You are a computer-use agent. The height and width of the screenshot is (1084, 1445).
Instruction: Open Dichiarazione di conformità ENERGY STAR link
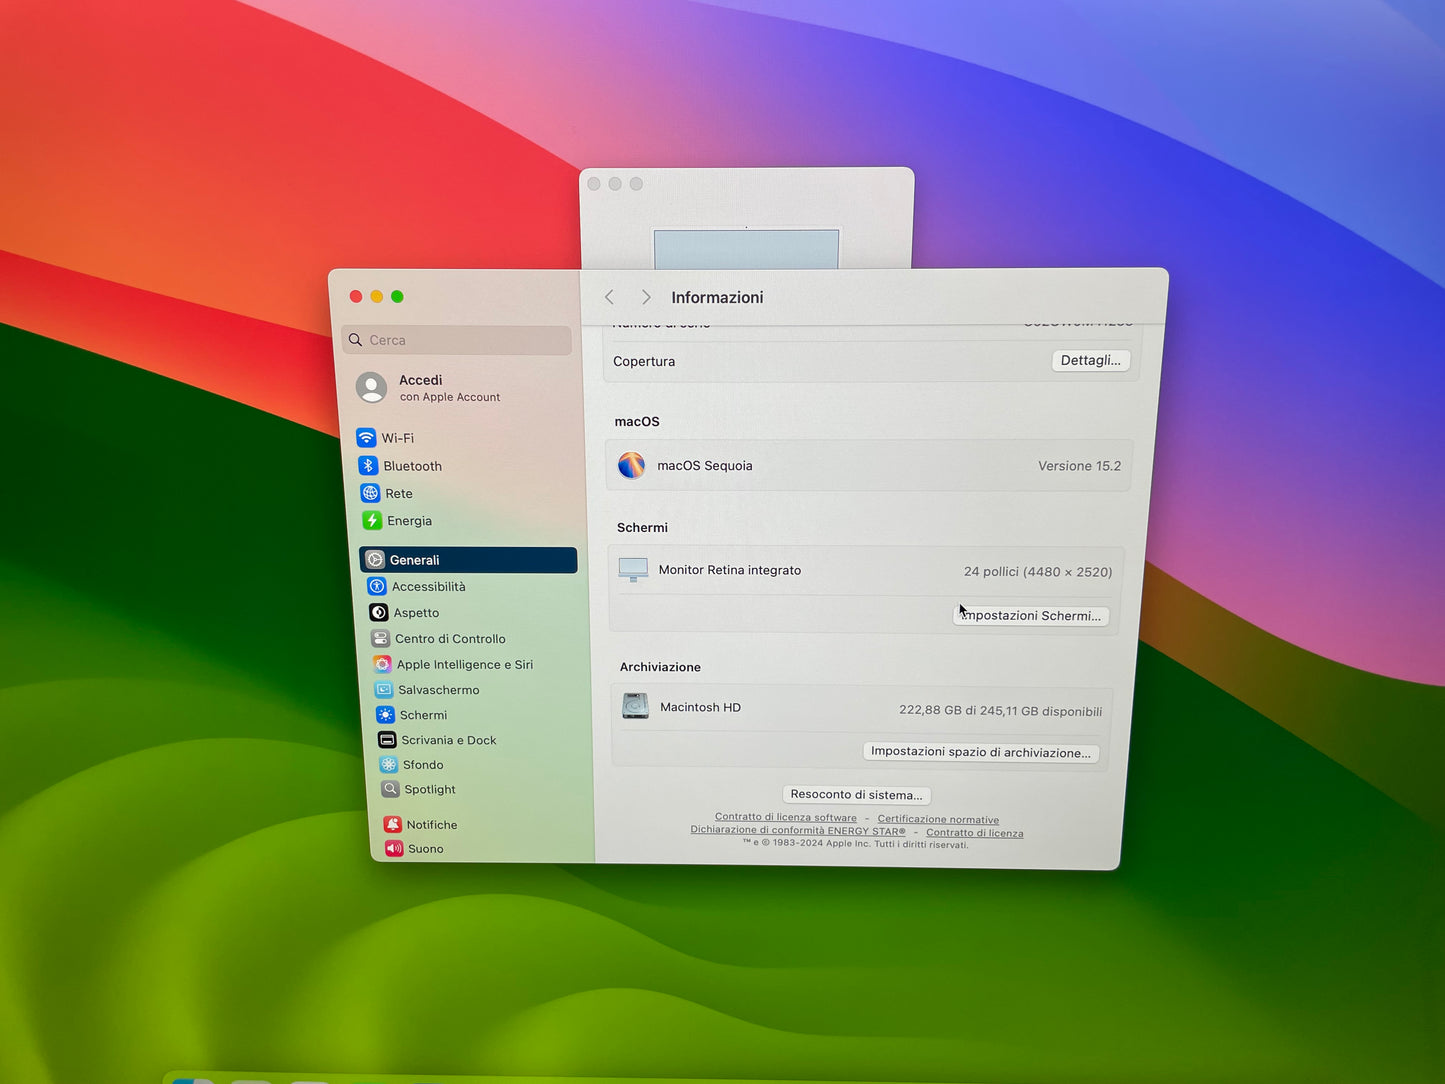point(798,831)
